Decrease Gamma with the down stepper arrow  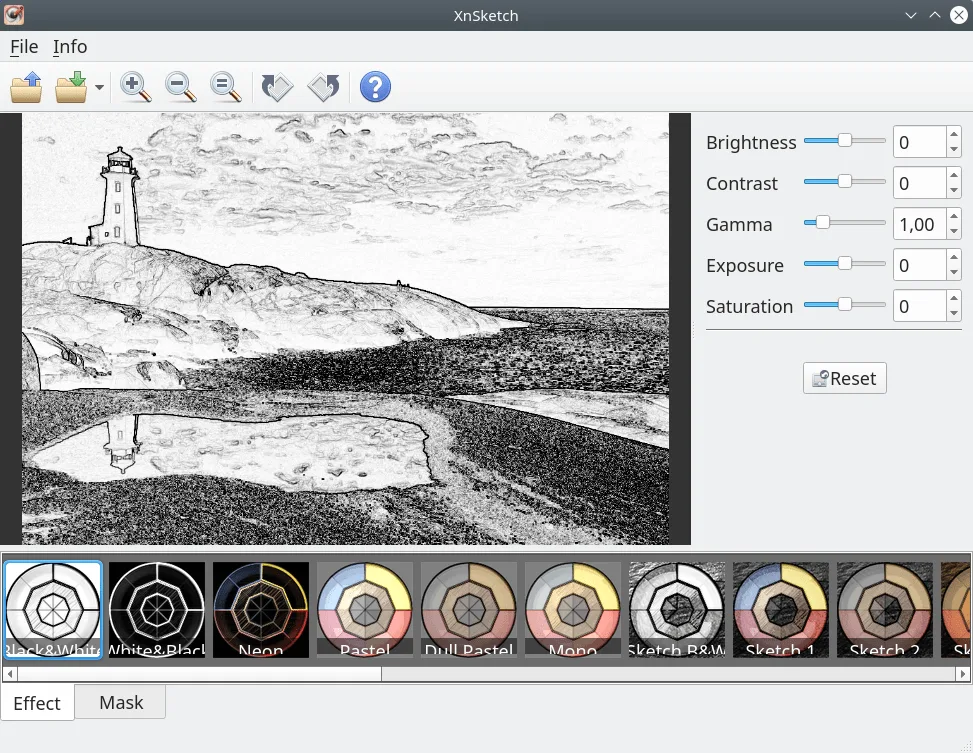coord(954,232)
